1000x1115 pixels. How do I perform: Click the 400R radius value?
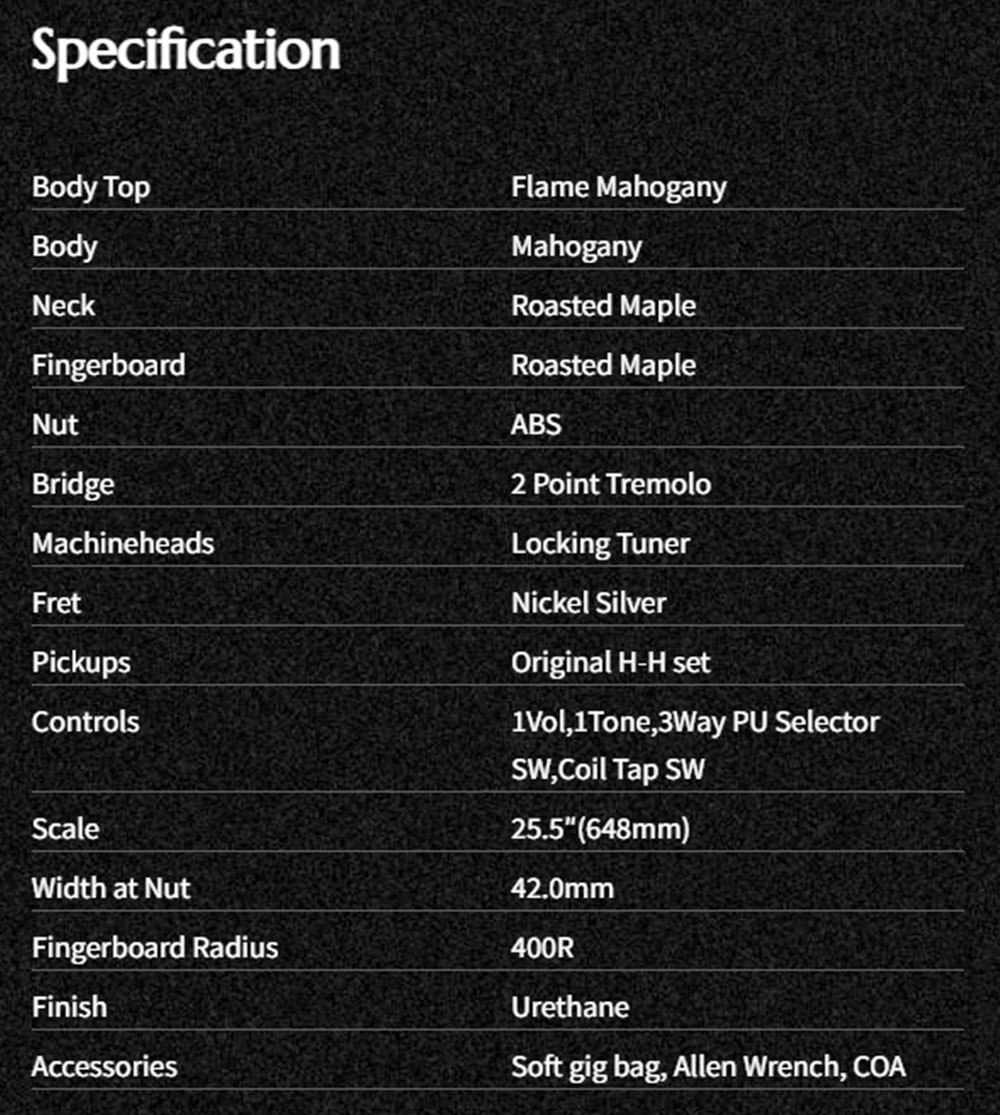tap(543, 948)
